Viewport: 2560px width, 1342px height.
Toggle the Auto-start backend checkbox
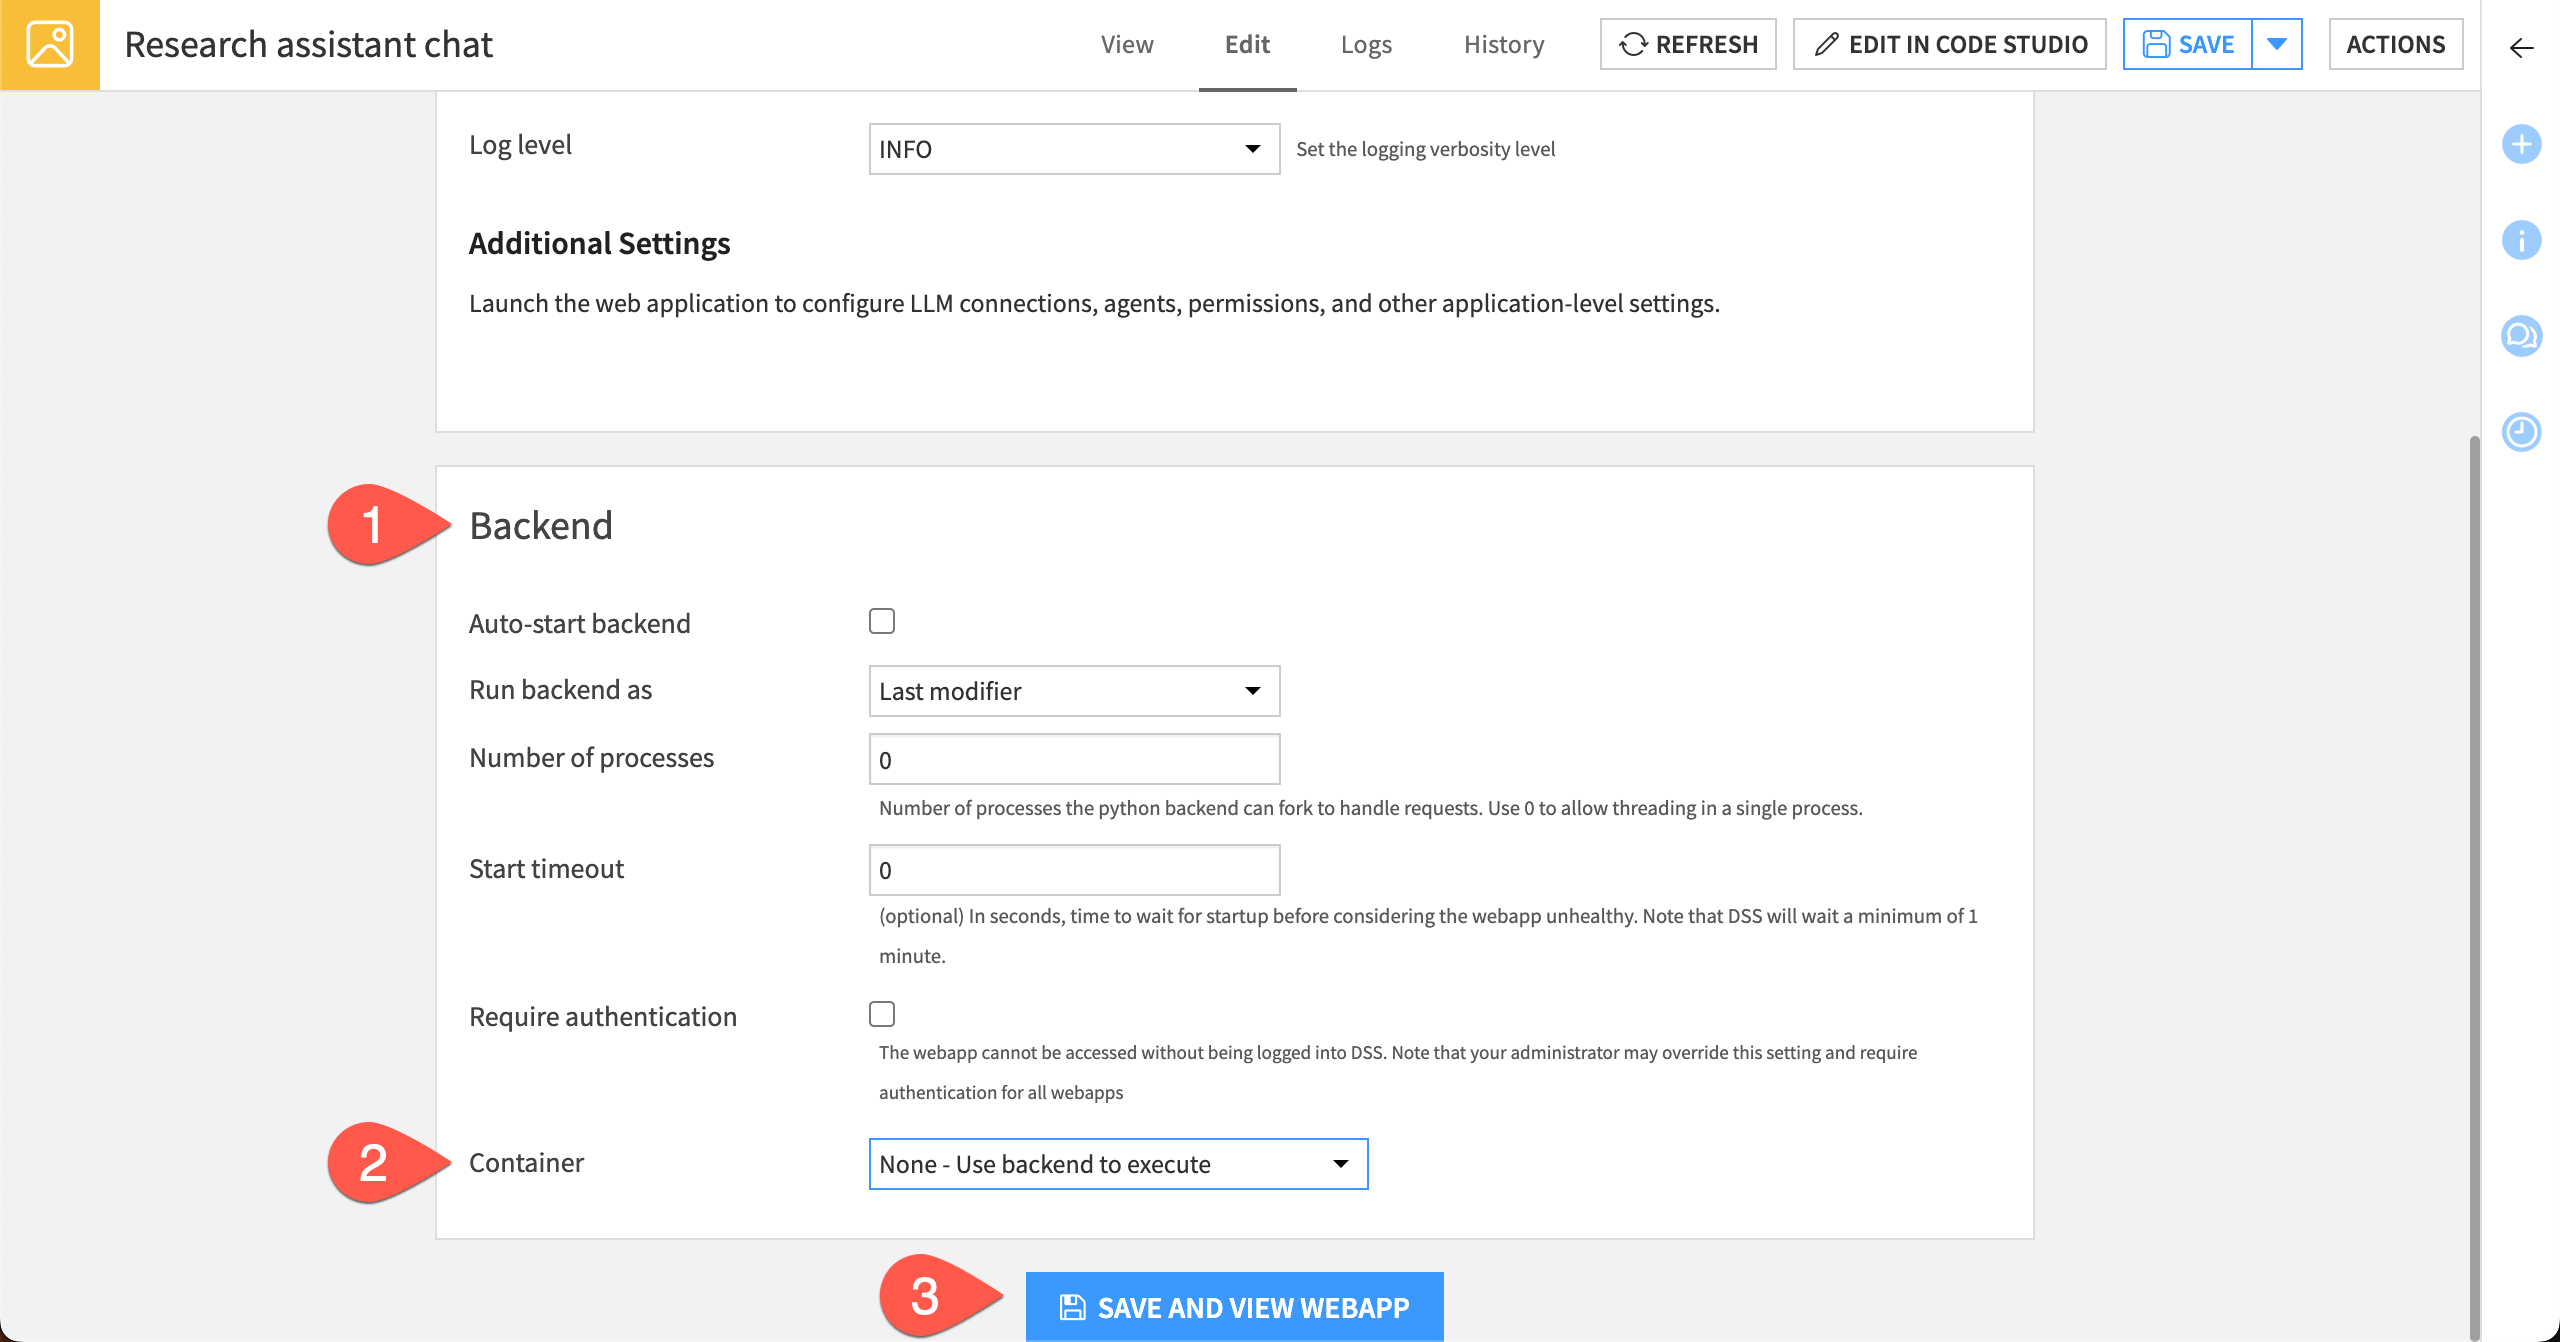pos(882,621)
